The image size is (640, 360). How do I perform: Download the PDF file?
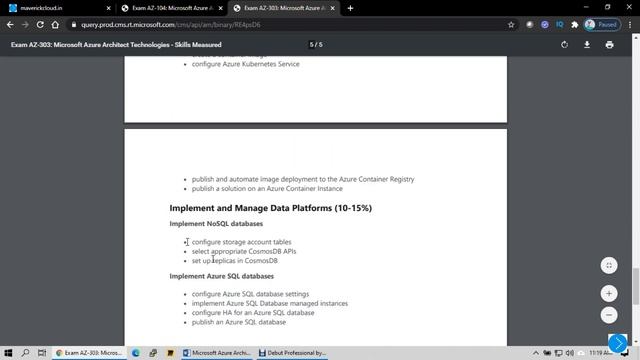pyautogui.click(x=587, y=44)
